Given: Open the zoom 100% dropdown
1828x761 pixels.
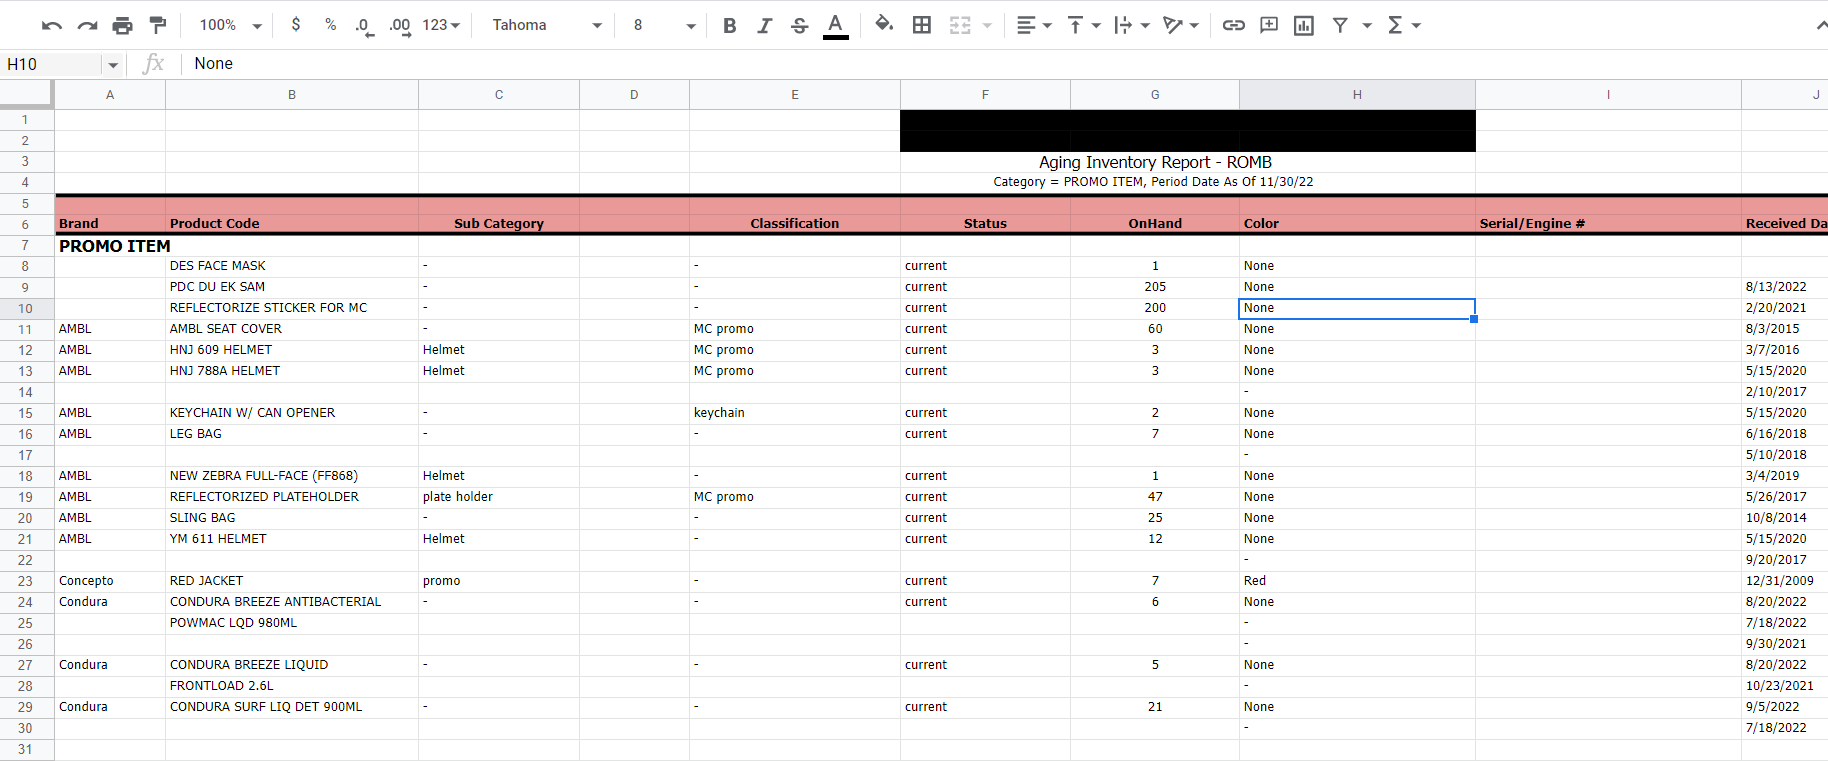Looking at the screenshot, I should pos(230,25).
